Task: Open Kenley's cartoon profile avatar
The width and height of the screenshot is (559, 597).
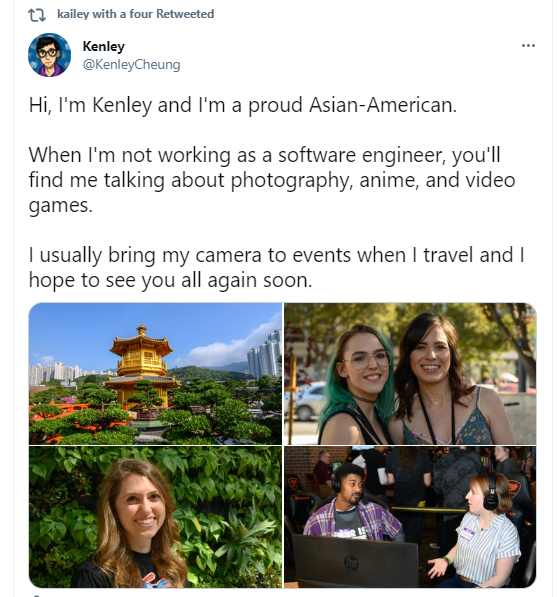Action: pos(50,55)
